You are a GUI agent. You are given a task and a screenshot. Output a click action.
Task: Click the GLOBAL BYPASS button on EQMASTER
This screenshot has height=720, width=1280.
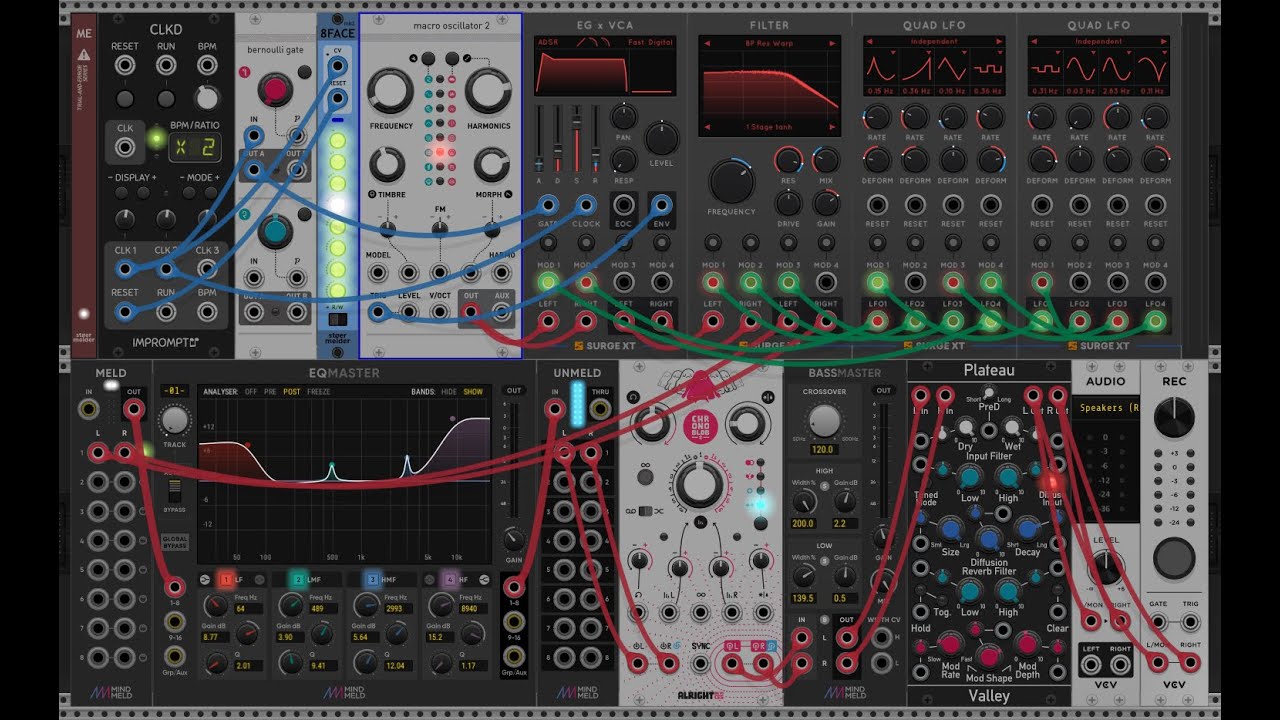click(175, 542)
